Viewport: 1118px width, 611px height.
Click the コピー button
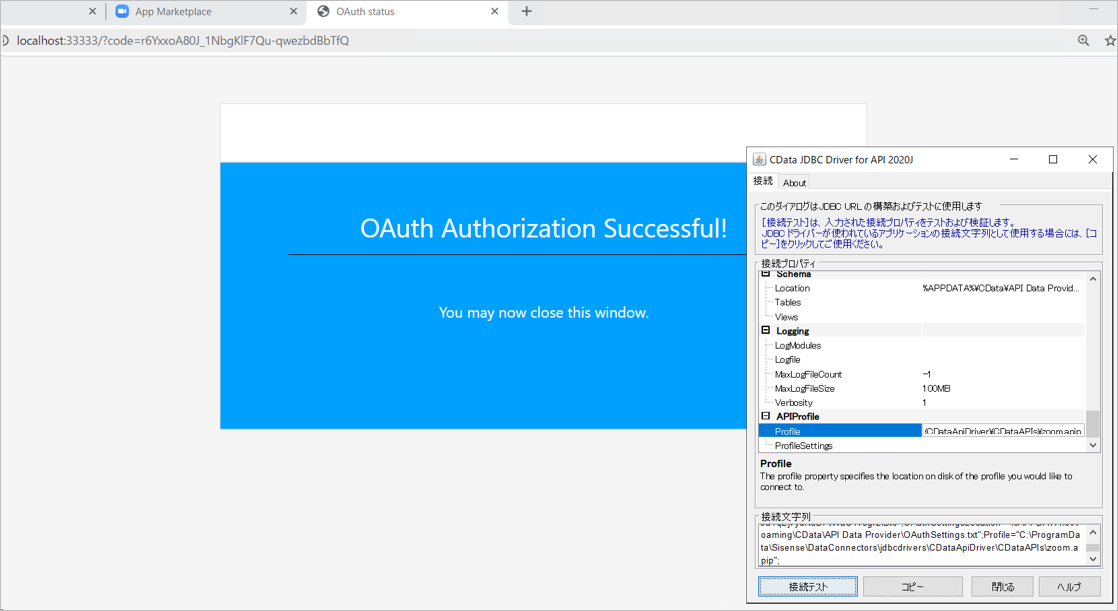pyautogui.click(x=913, y=586)
